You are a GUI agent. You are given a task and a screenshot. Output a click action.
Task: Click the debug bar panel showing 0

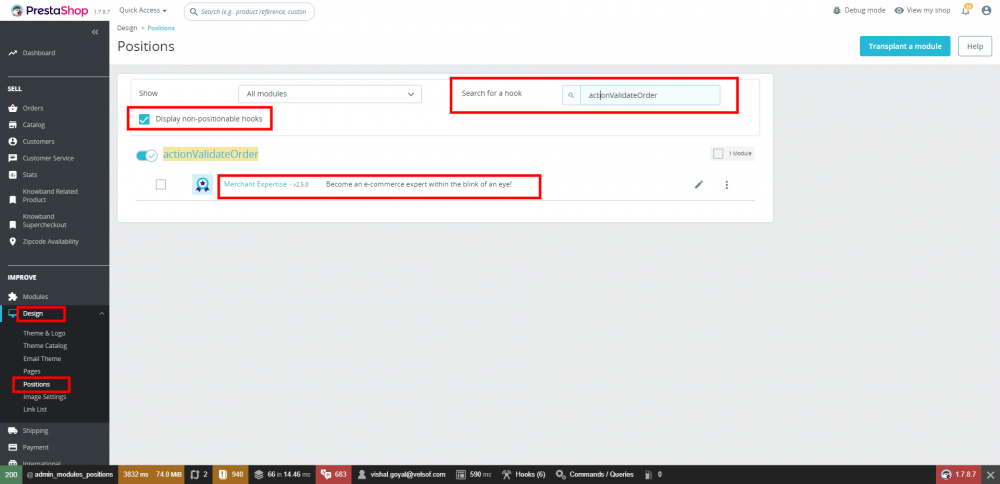coord(653,474)
